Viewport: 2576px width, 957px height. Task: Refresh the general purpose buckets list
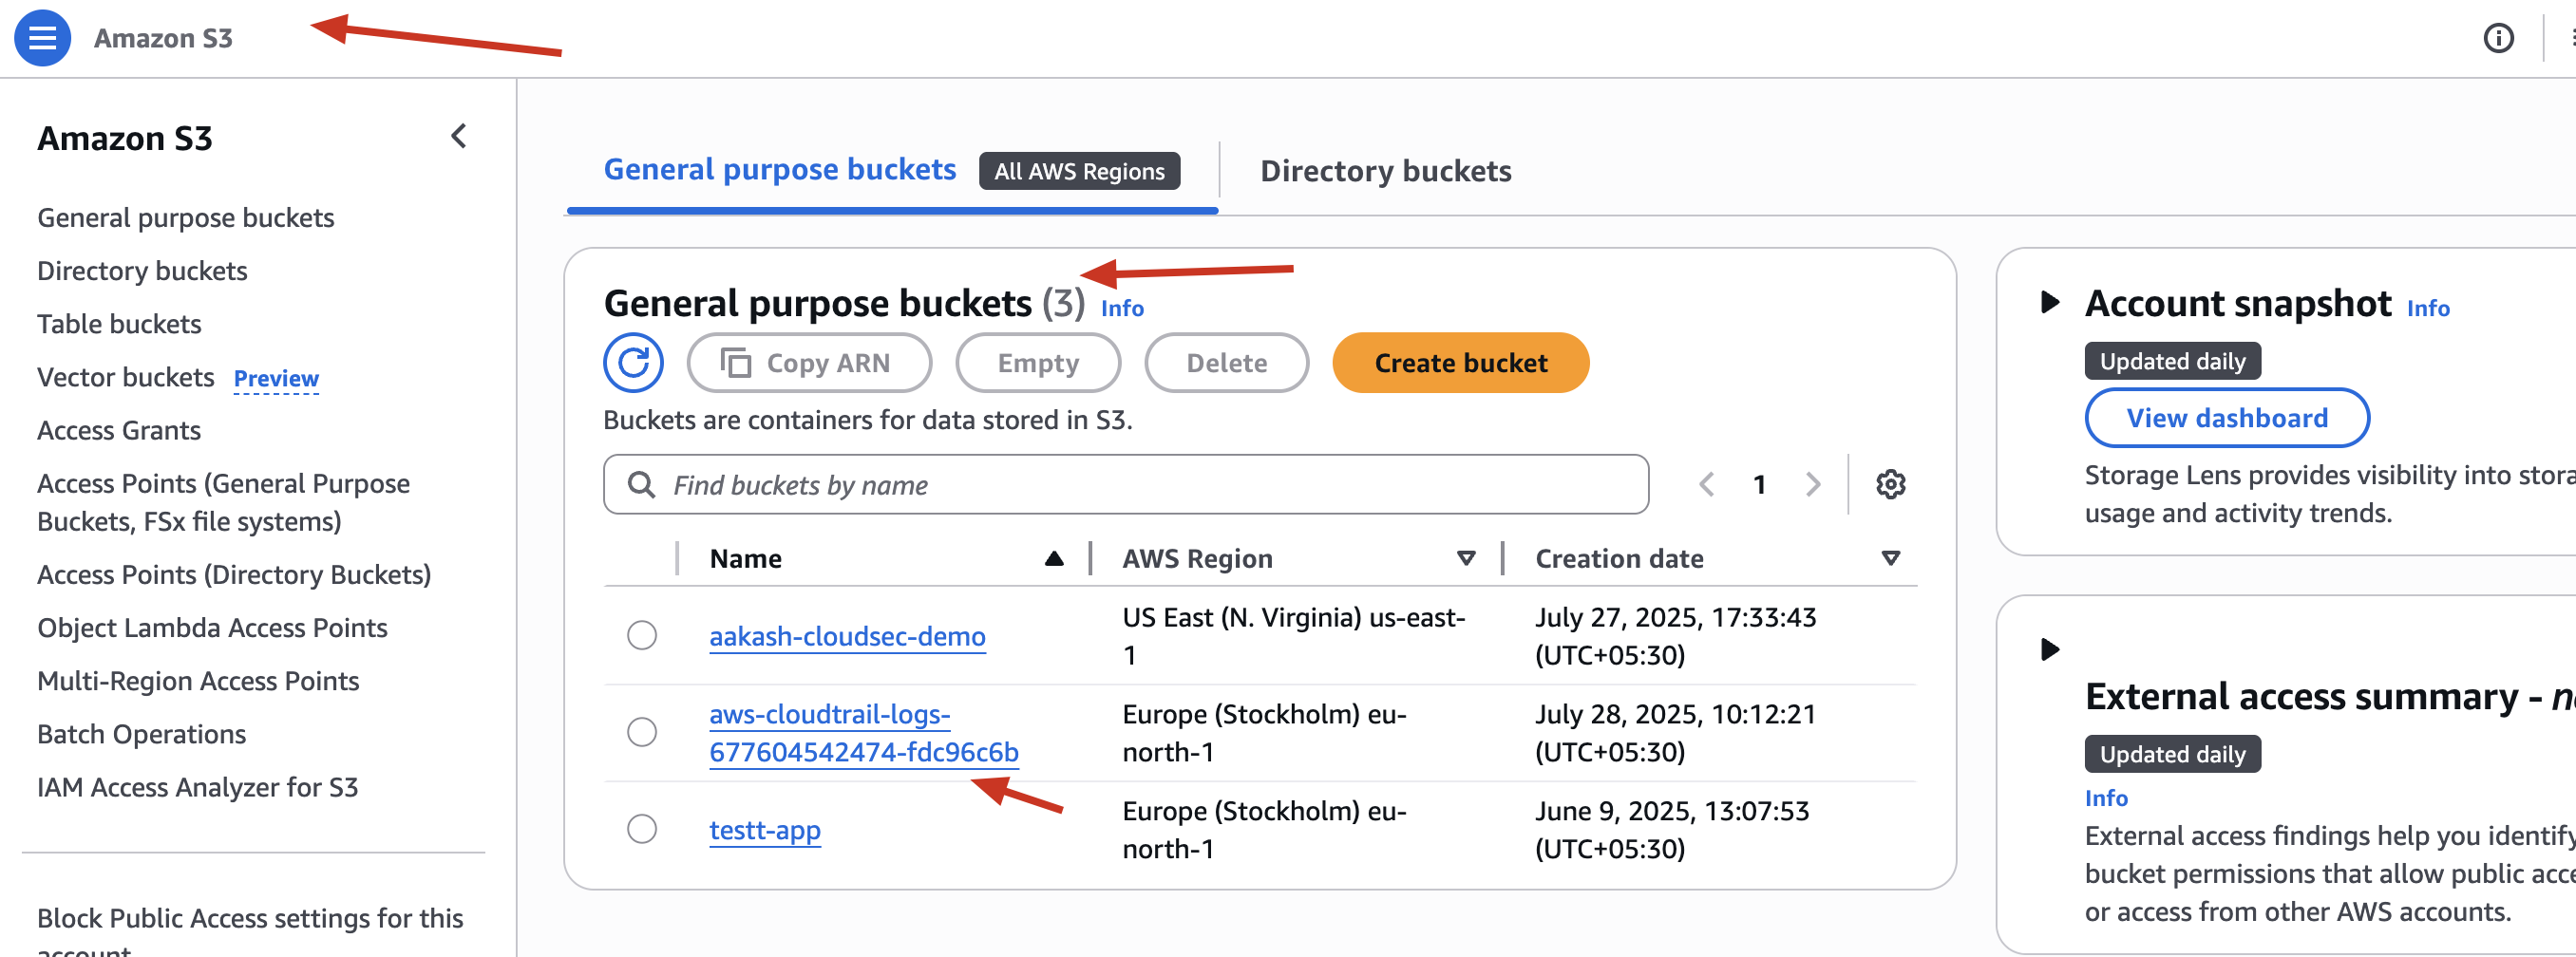click(x=633, y=362)
